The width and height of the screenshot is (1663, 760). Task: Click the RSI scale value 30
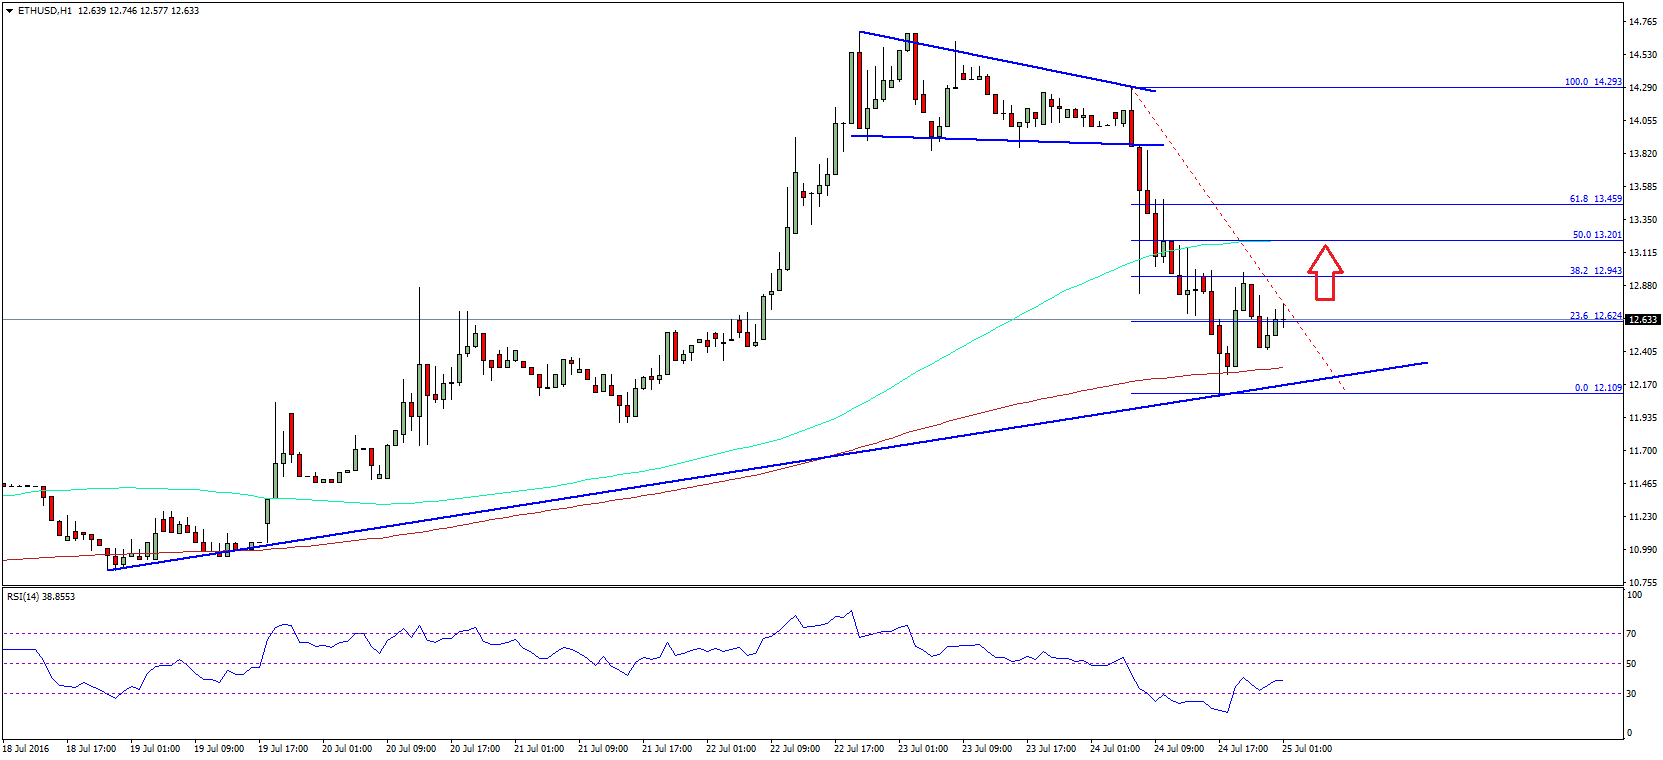click(x=1631, y=694)
